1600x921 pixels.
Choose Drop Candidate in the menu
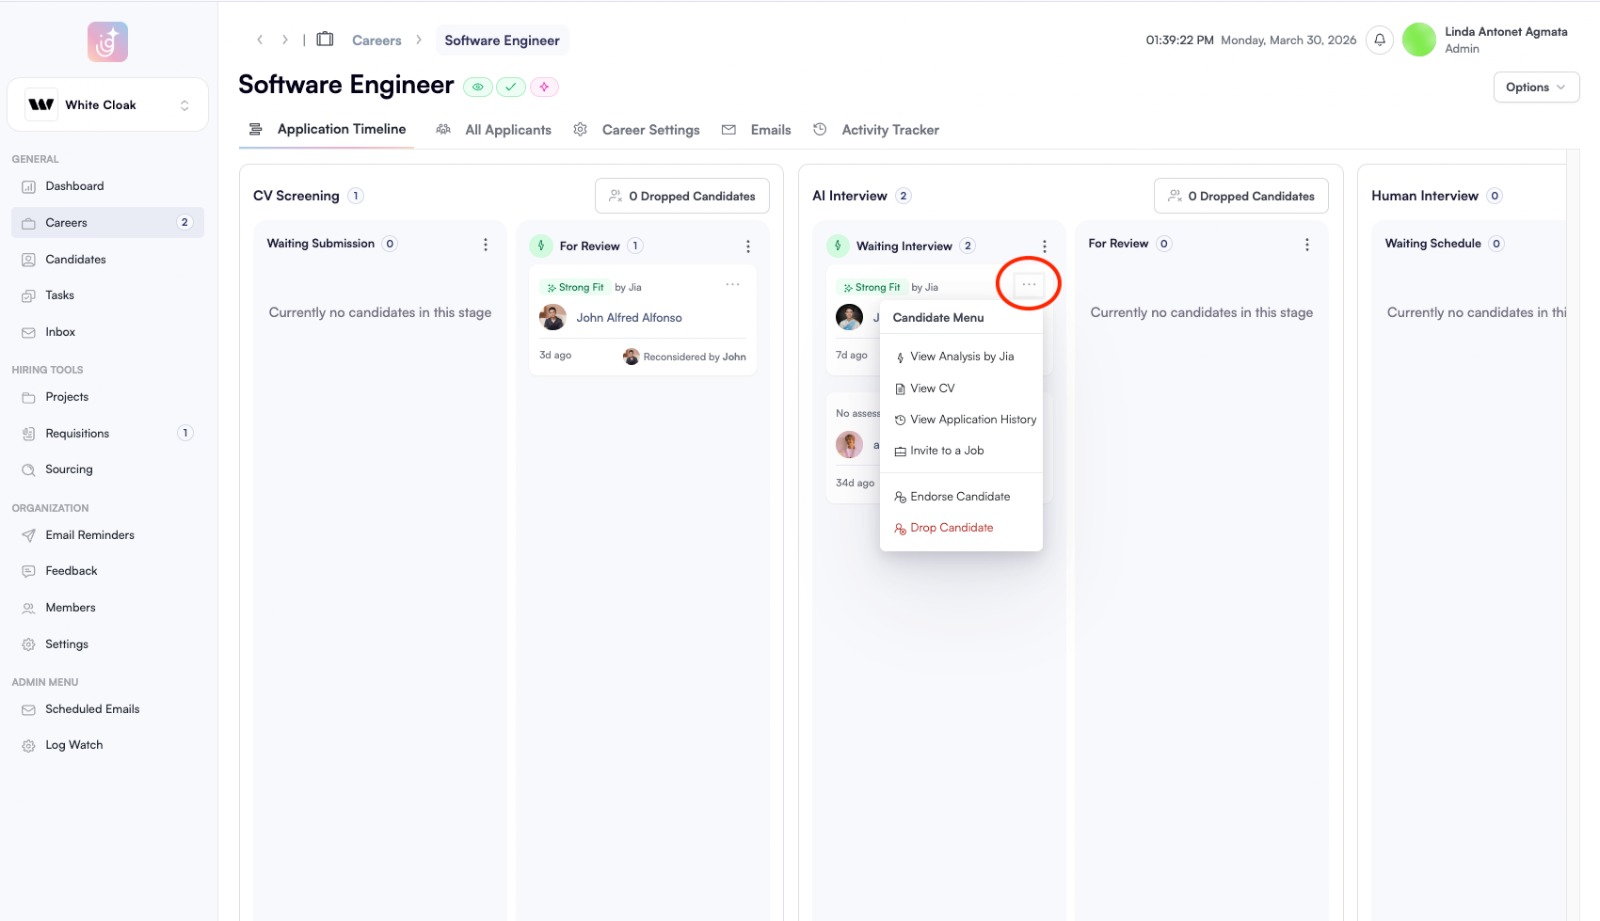click(951, 528)
